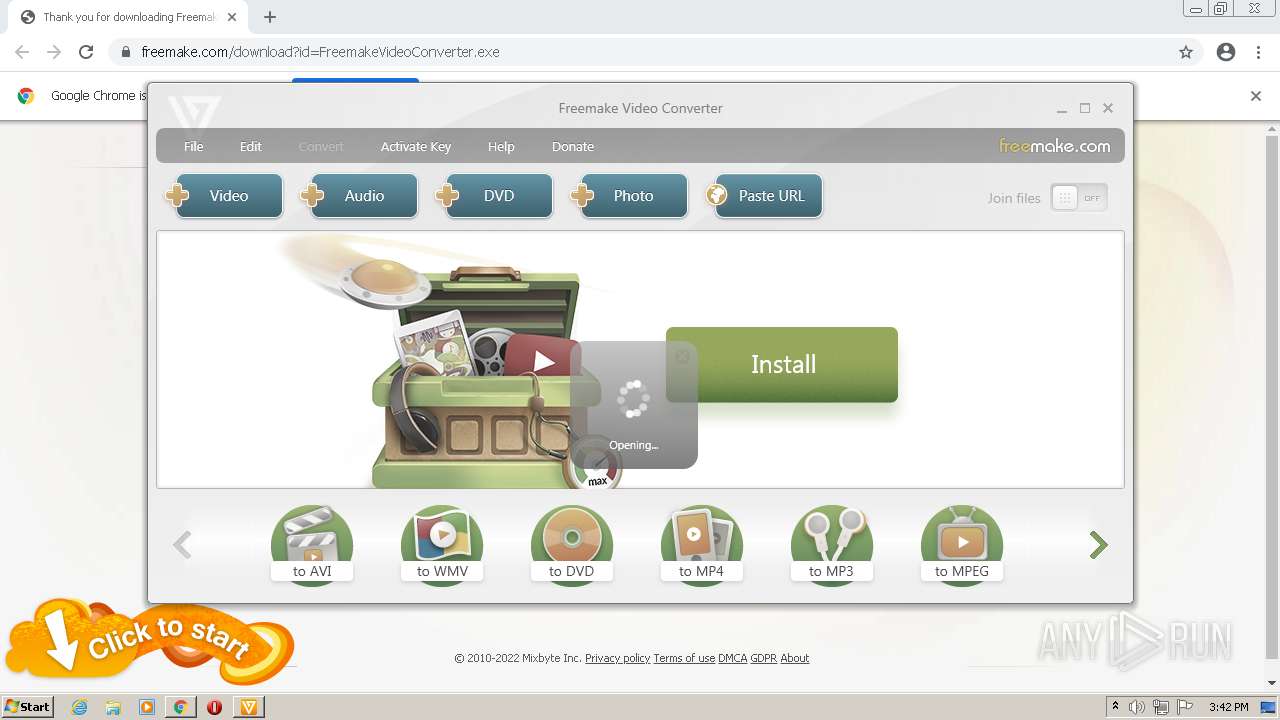Open the About link in the footer
Screen dimensions: 1280x720
click(x=795, y=658)
